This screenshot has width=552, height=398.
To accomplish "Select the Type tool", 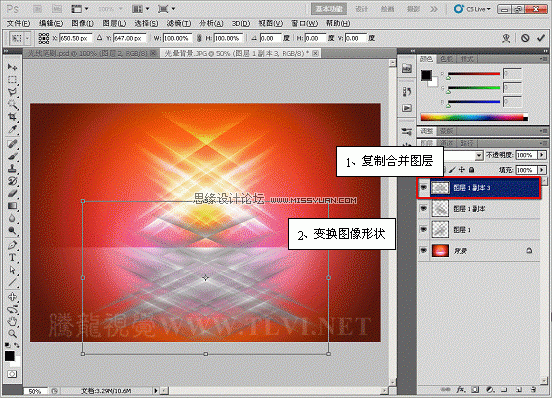I will [x=12, y=258].
